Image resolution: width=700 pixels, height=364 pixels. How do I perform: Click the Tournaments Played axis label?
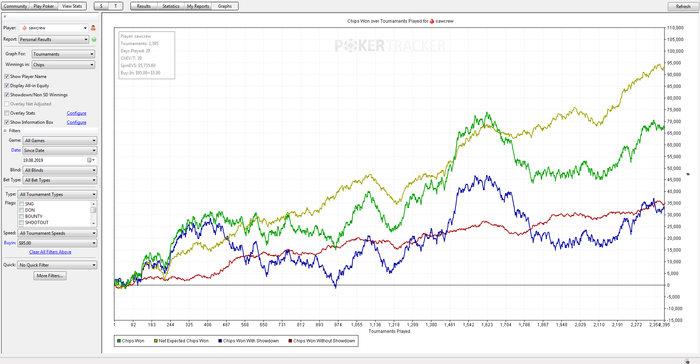pos(389,331)
